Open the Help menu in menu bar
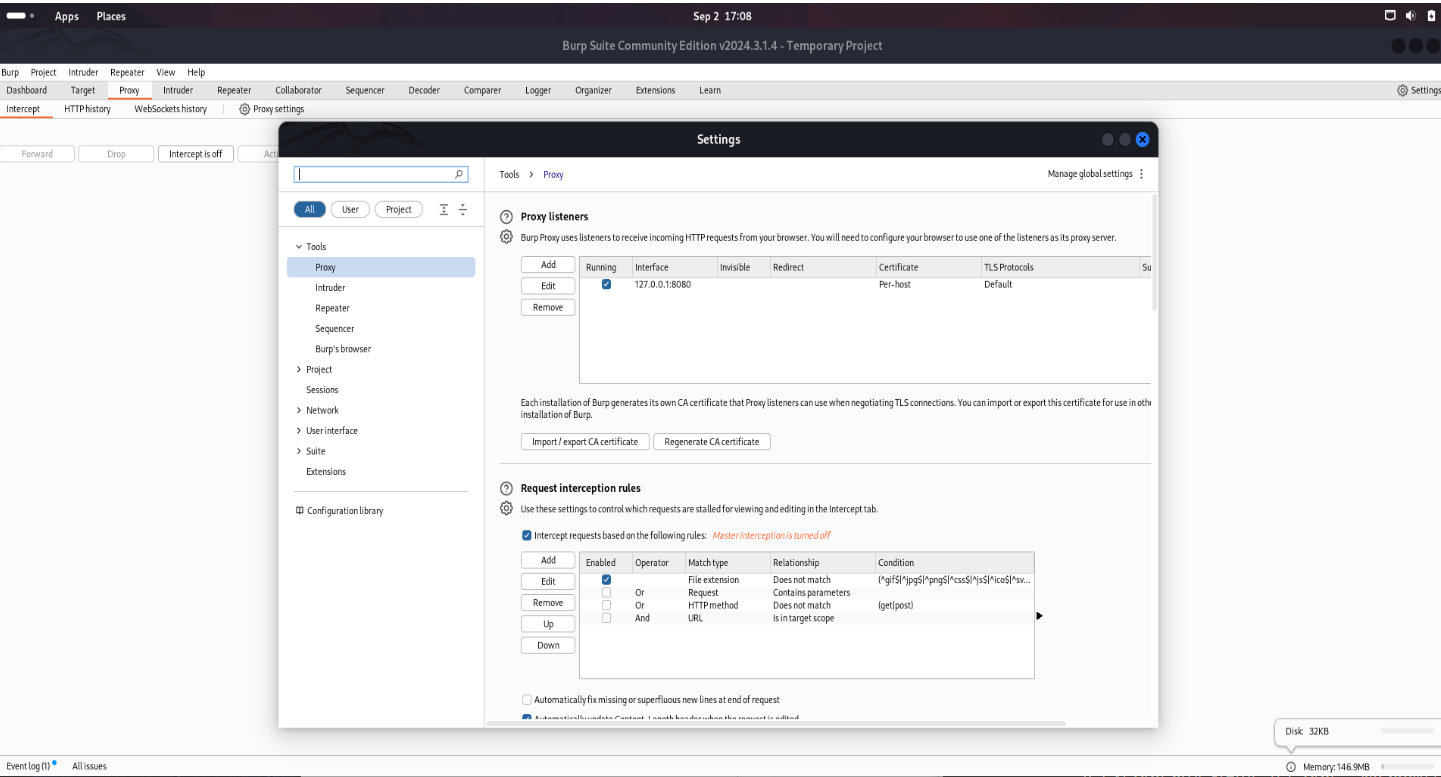This screenshot has width=1441, height=777. [196, 72]
